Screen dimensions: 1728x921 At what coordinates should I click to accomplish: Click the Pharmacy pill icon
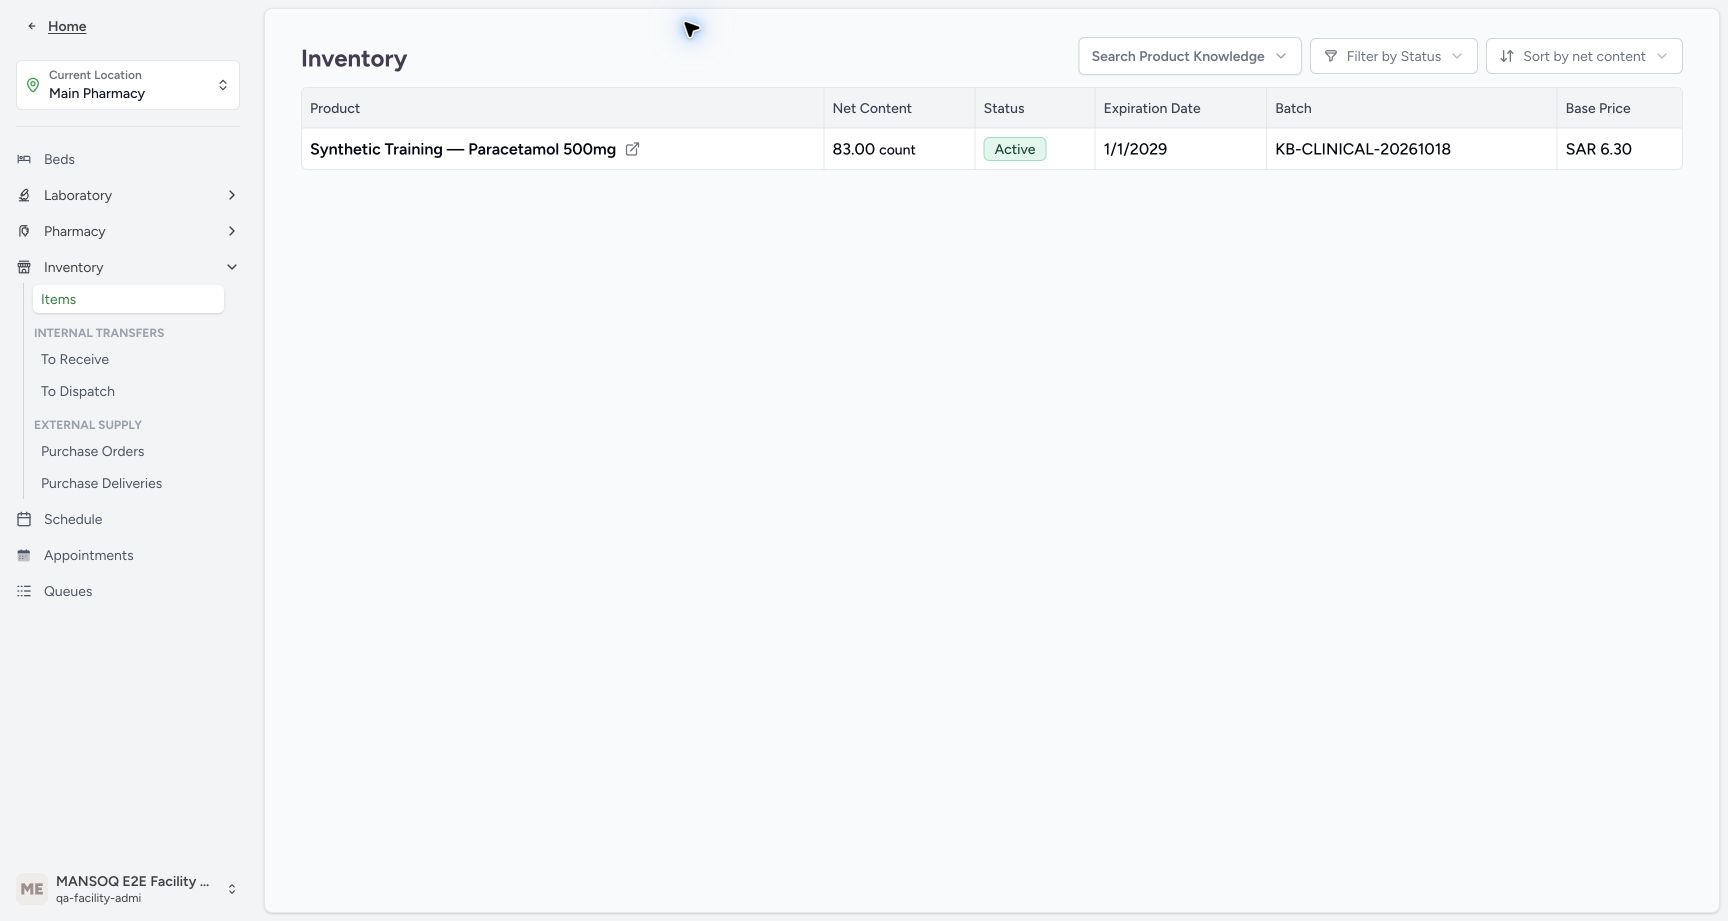24,231
